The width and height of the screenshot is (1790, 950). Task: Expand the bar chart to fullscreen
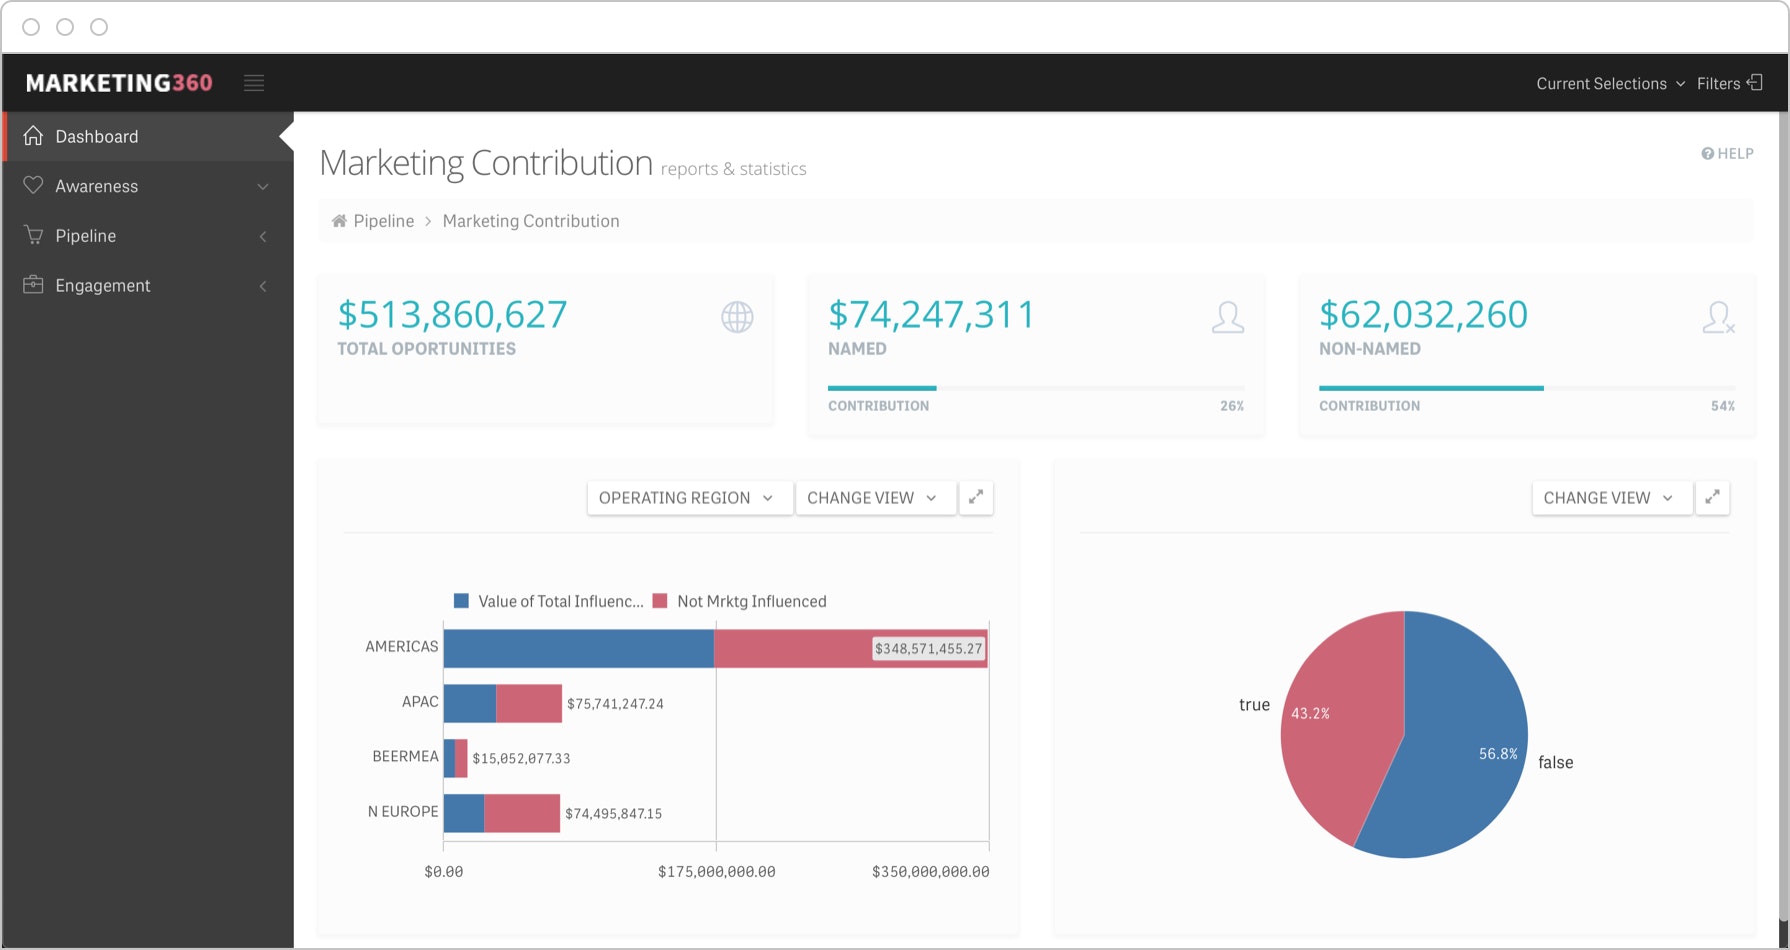tap(976, 497)
